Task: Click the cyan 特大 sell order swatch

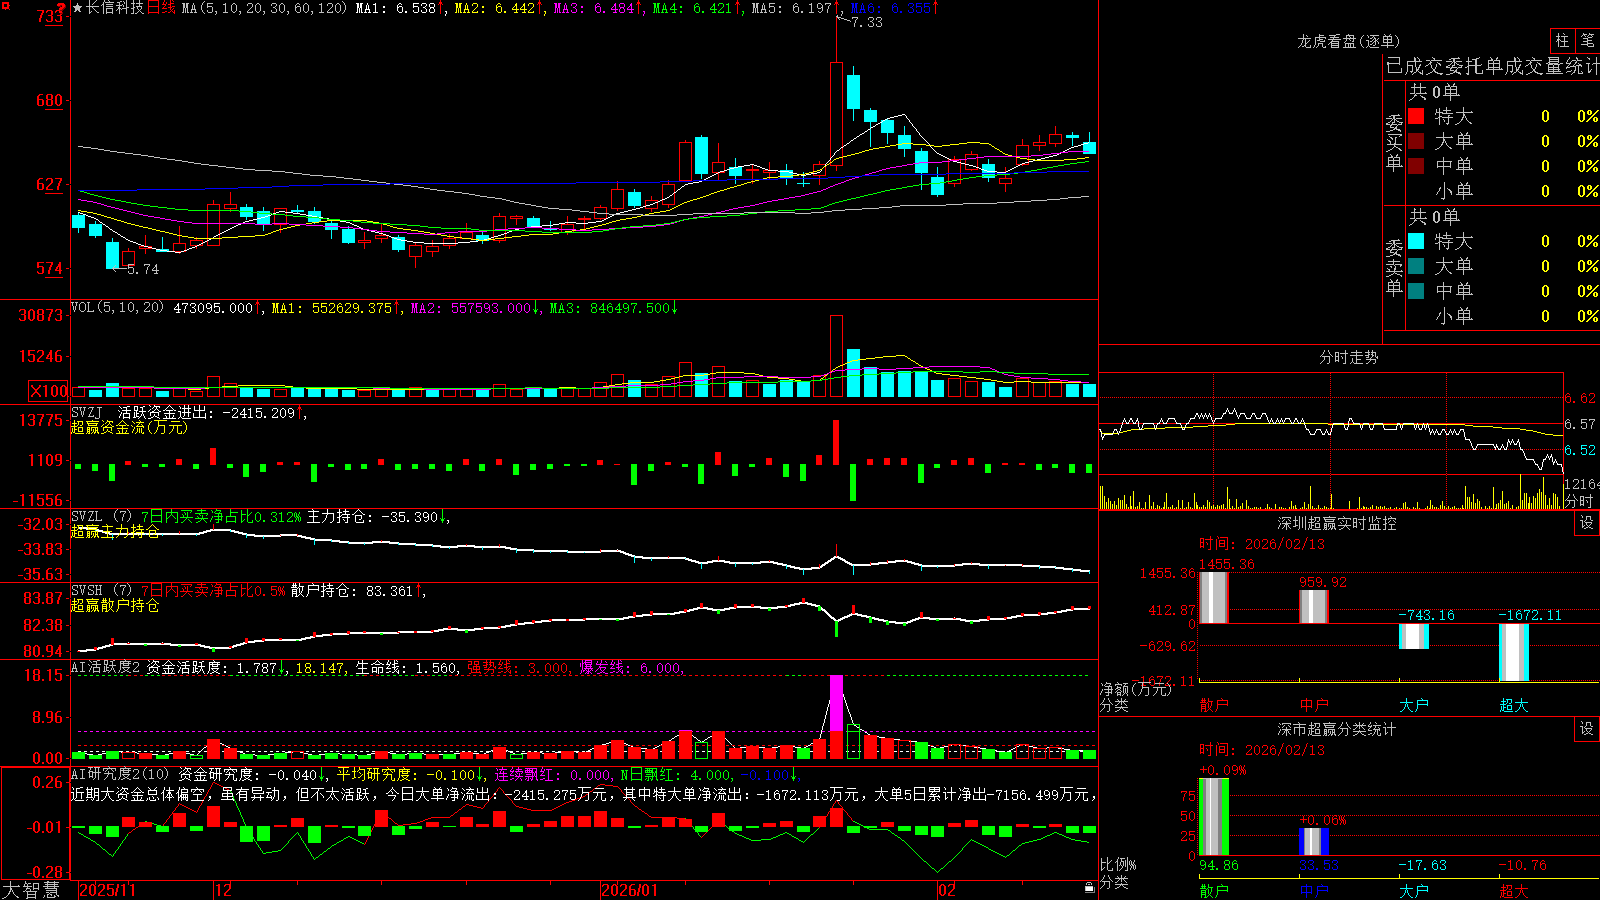Action: [x=1416, y=241]
